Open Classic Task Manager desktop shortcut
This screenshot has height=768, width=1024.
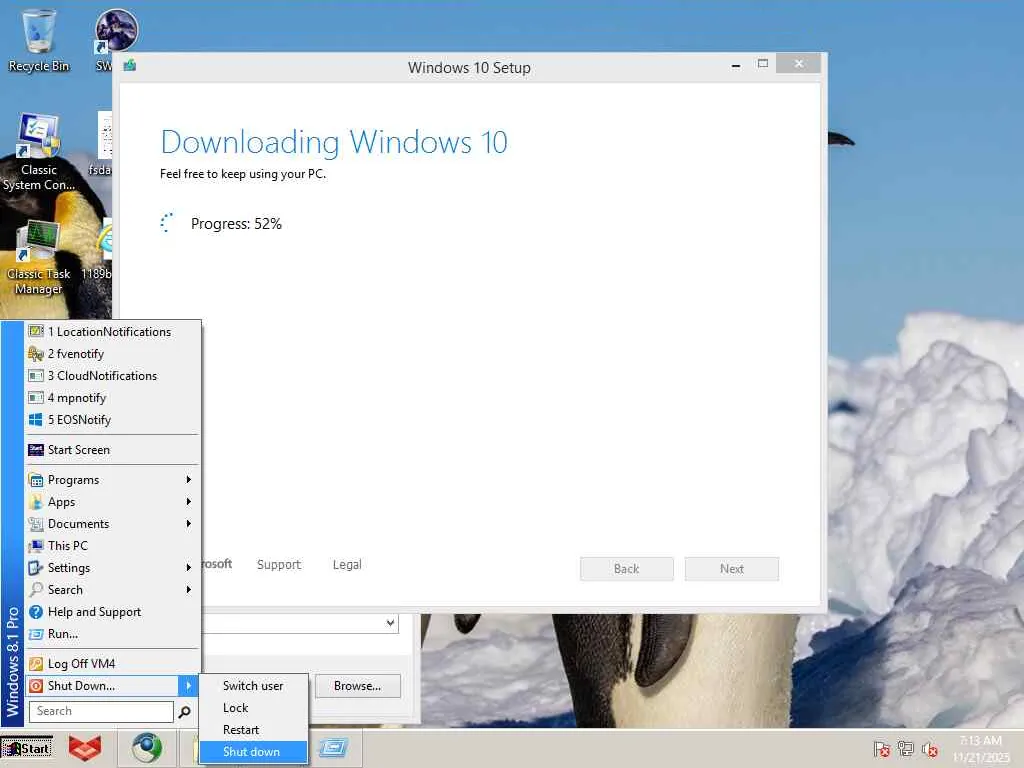coord(39,257)
